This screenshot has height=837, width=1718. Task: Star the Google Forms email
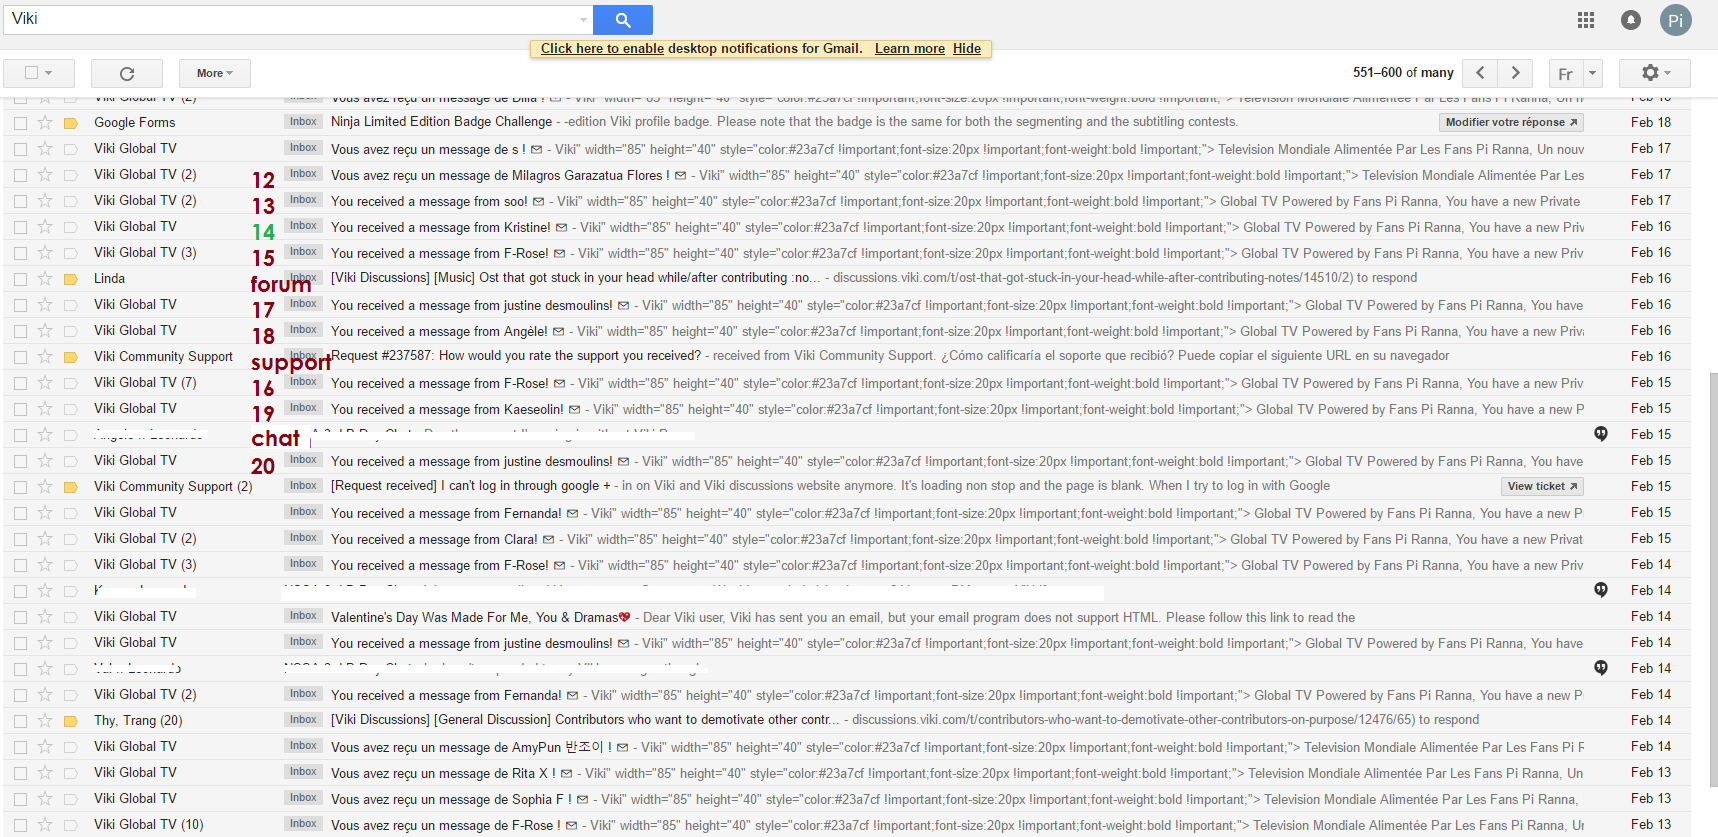45,122
